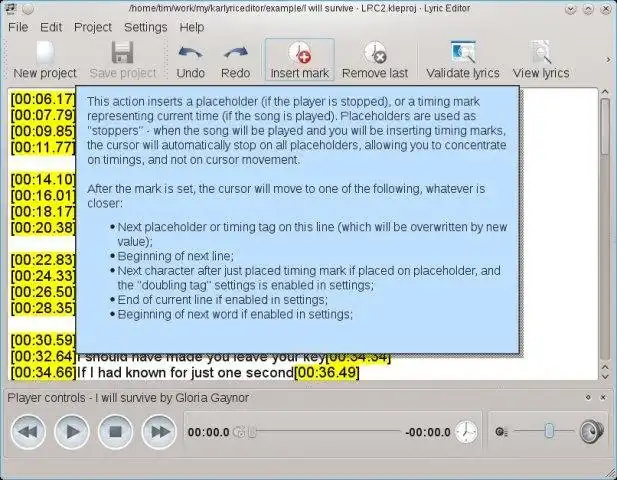Undo the last edit

[190, 60]
